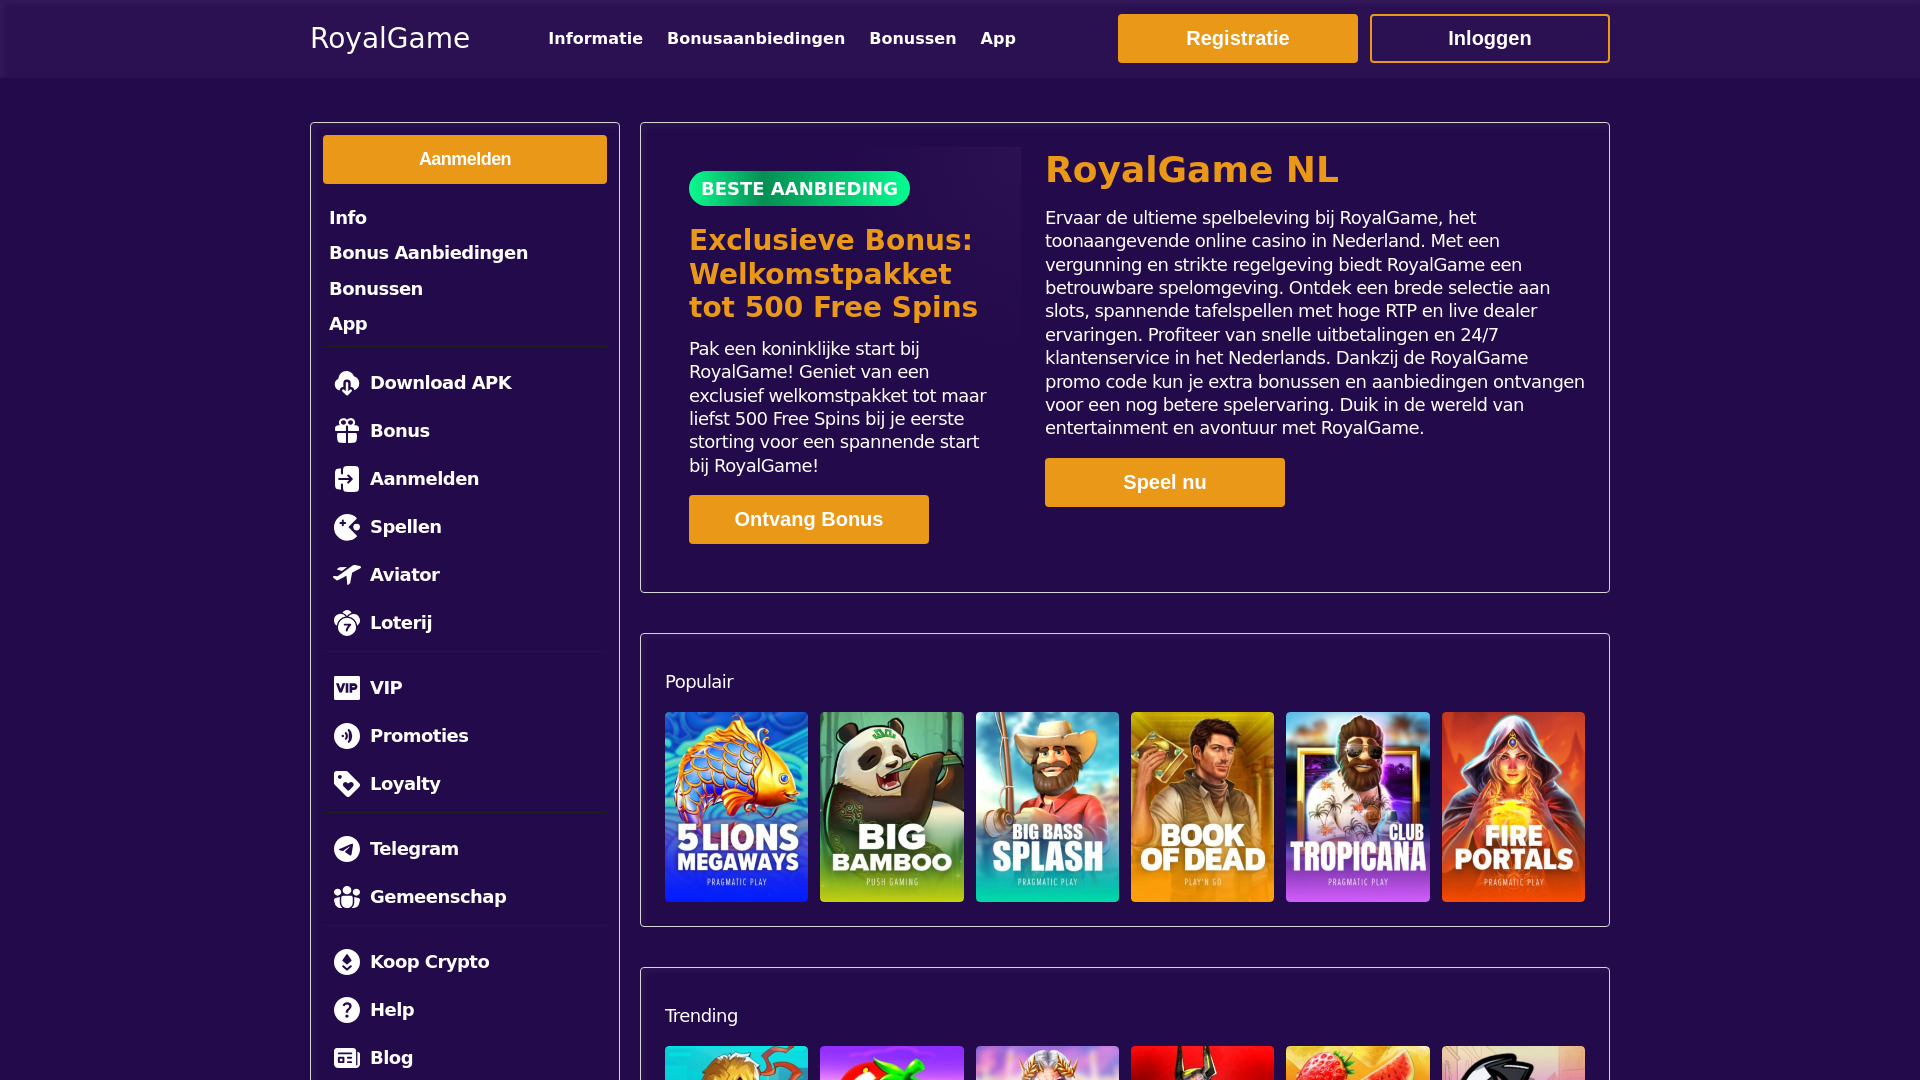The width and height of the screenshot is (1920, 1080).
Task: Click the Populair section heading
Action: point(699,682)
